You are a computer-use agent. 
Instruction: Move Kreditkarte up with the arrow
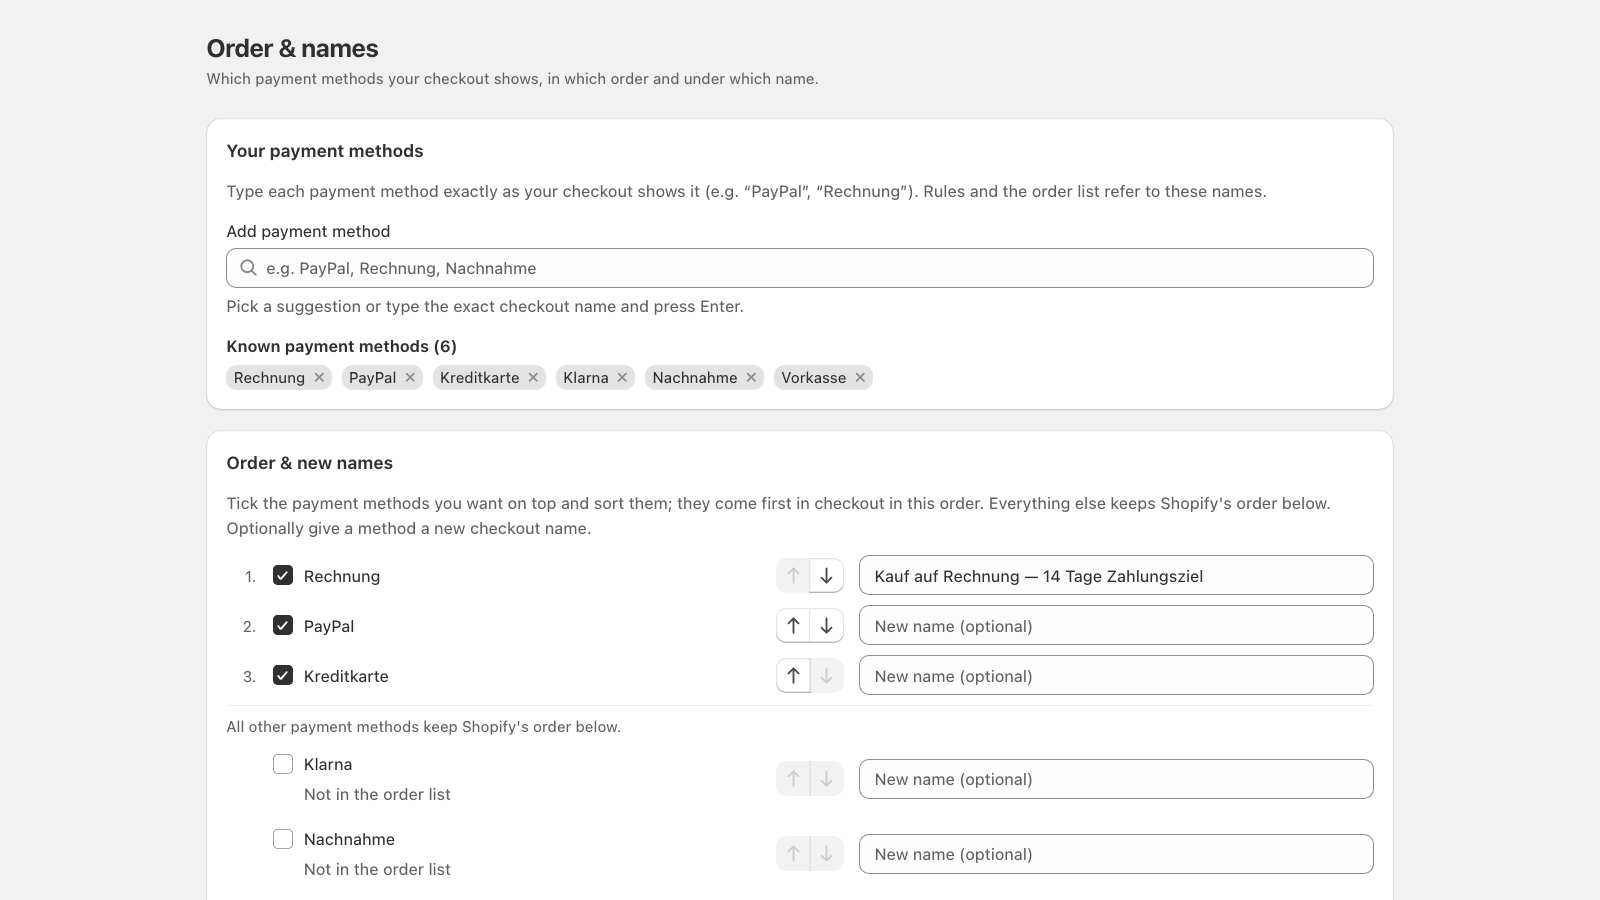[793, 676]
